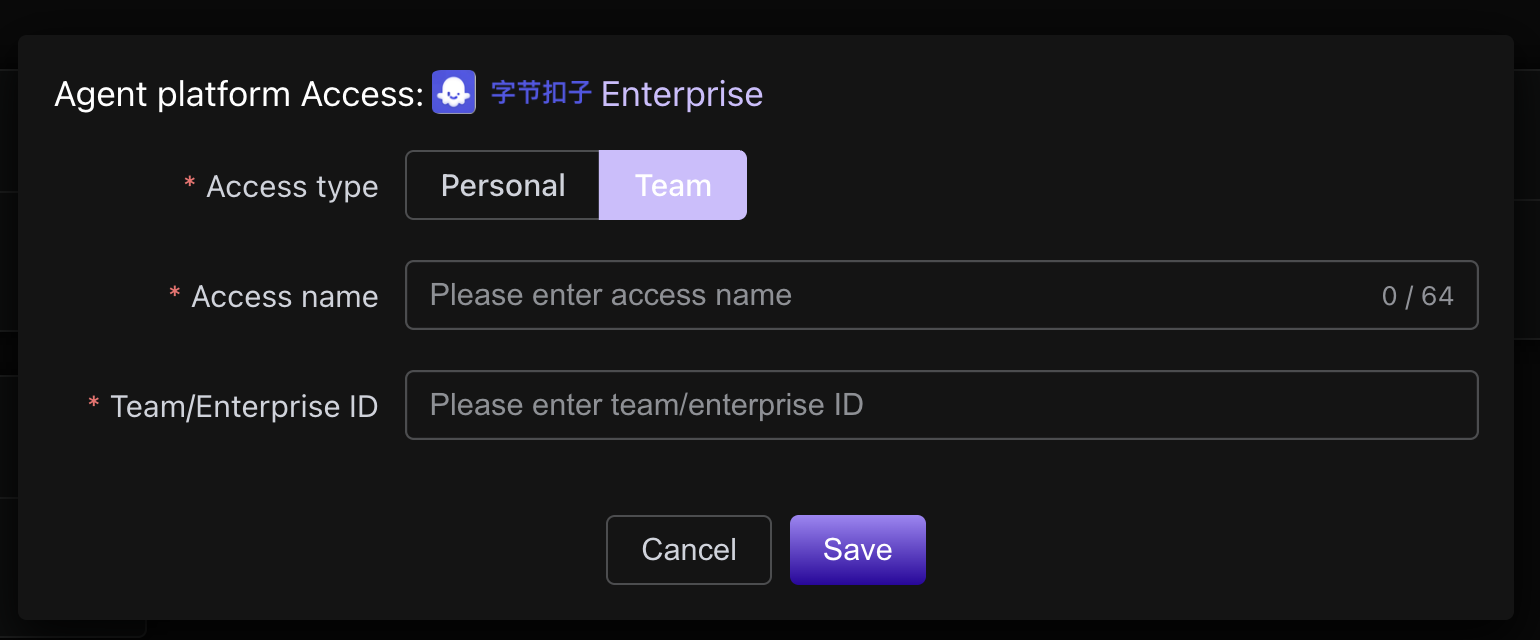Click the required asterisk beside Team/Enterprise ID
The height and width of the screenshot is (640, 1540).
click(94, 402)
